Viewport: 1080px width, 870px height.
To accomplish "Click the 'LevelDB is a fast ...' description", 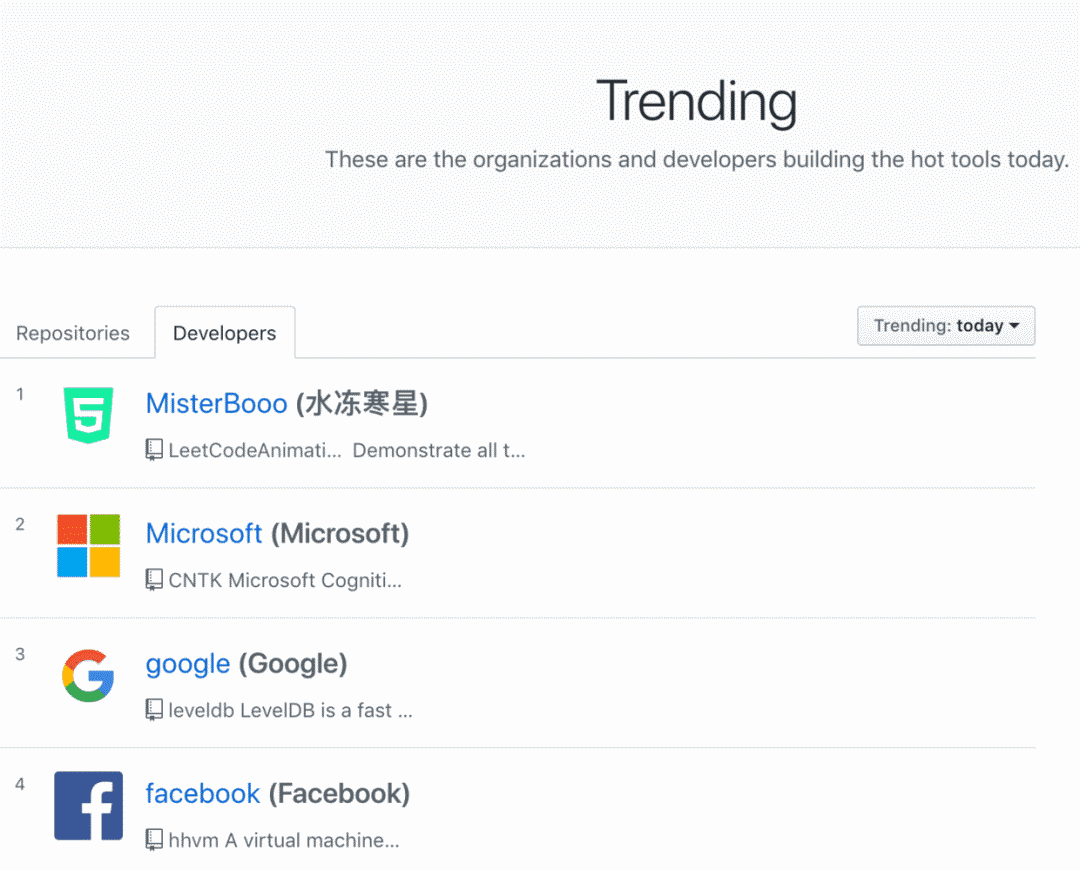I will [326, 710].
